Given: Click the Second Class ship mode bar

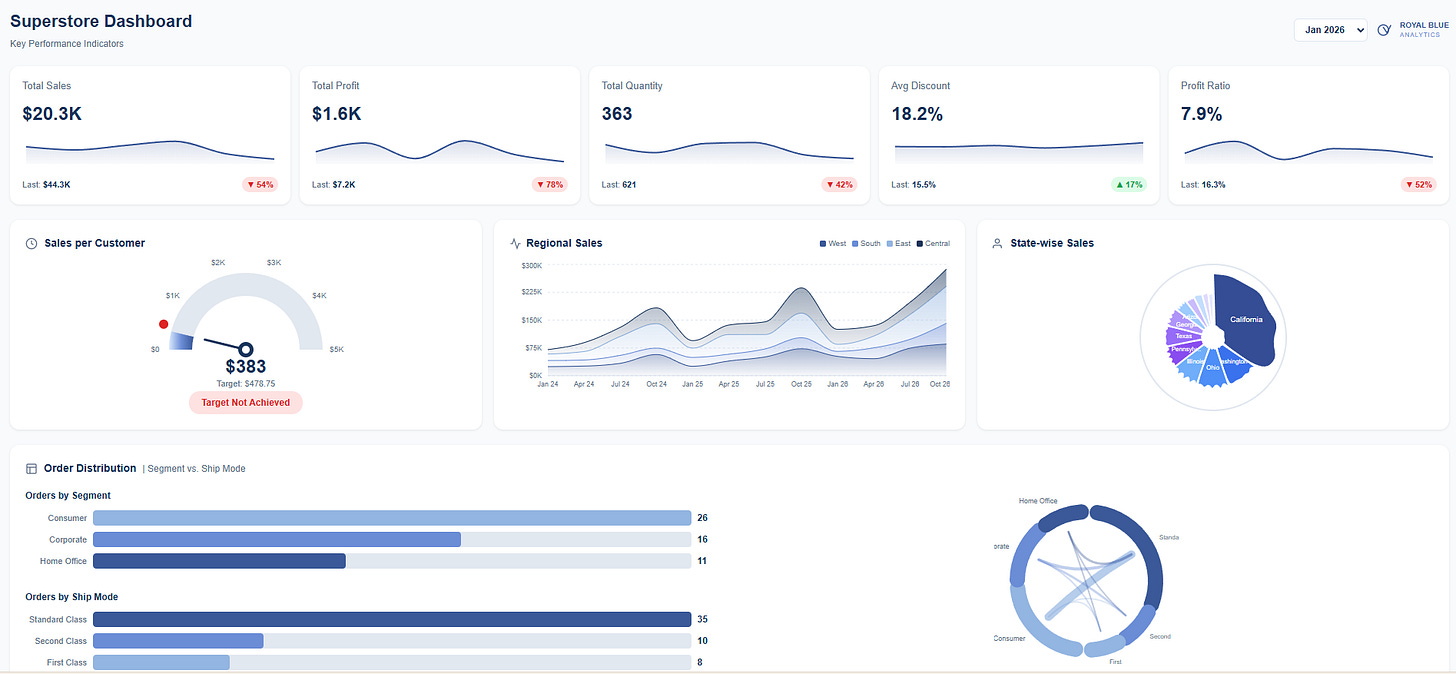Looking at the screenshot, I should (178, 641).
